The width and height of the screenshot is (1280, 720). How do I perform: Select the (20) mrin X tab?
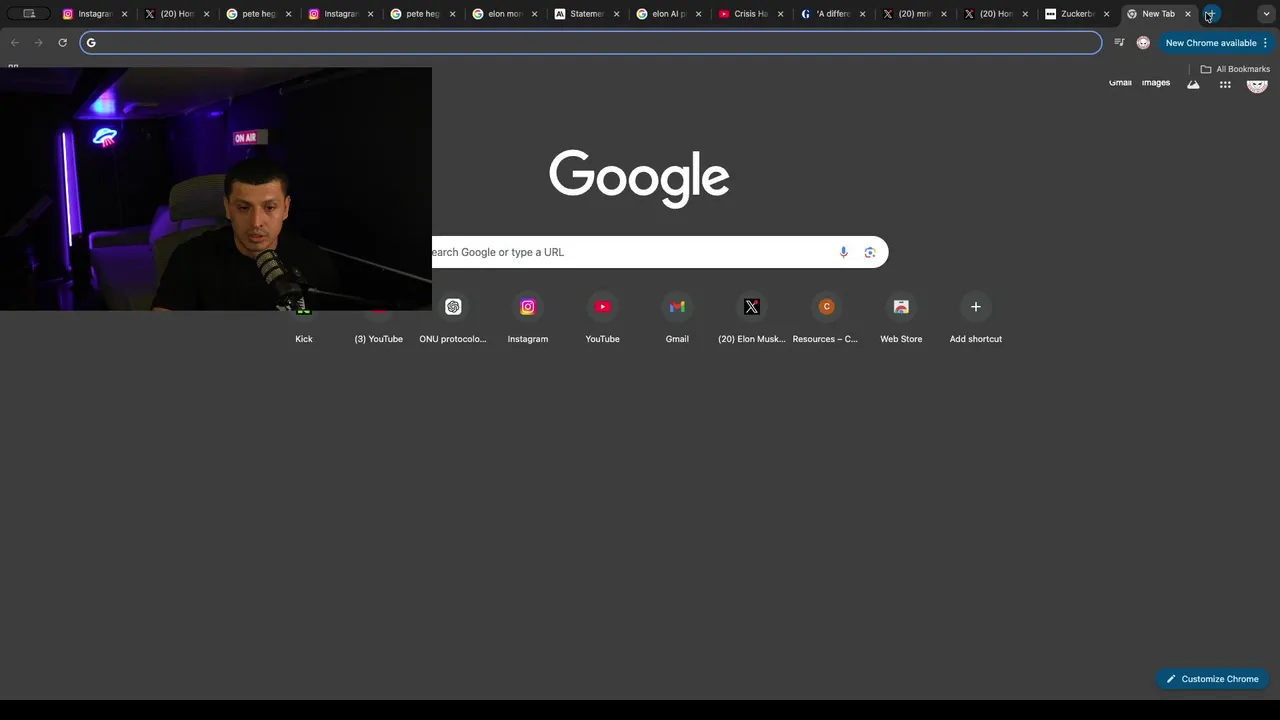(915, 14)
